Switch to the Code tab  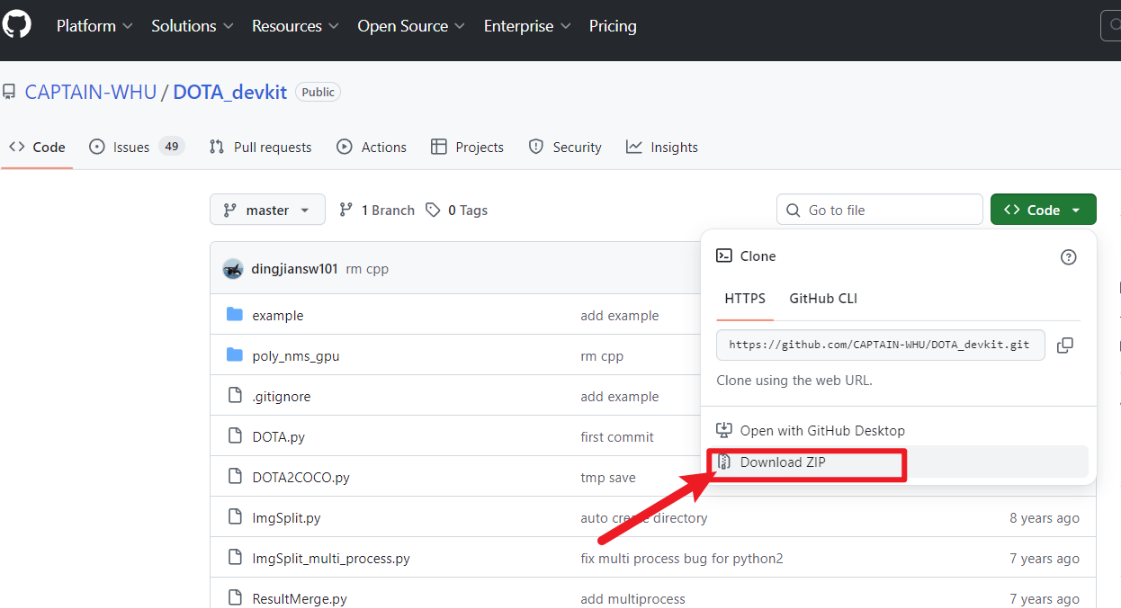[37, 147]
